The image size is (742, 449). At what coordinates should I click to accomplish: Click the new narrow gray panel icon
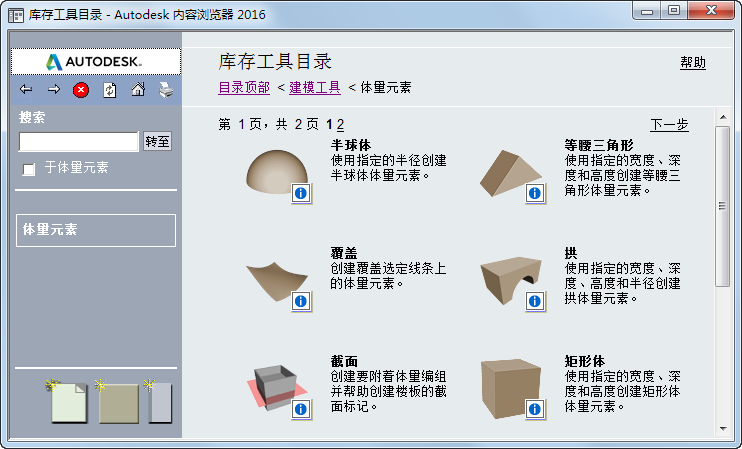click(x=159, y=401)
